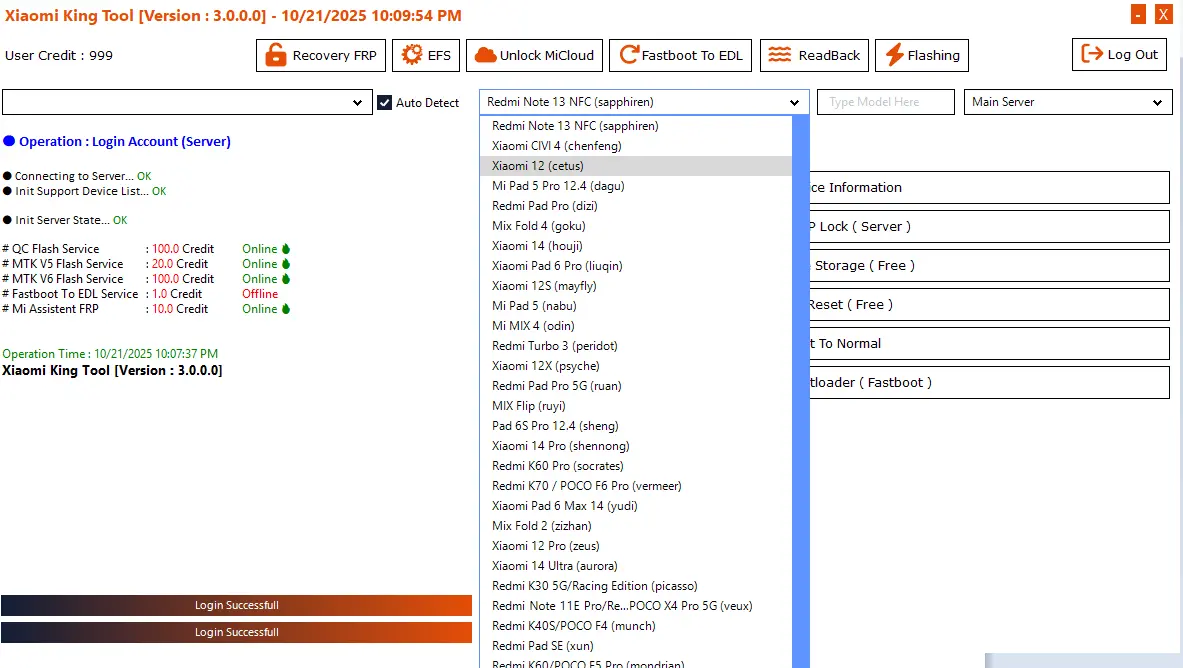Screen dimensions: 1183x668
Task: Click the Device Information button
Action: [989, 187]
